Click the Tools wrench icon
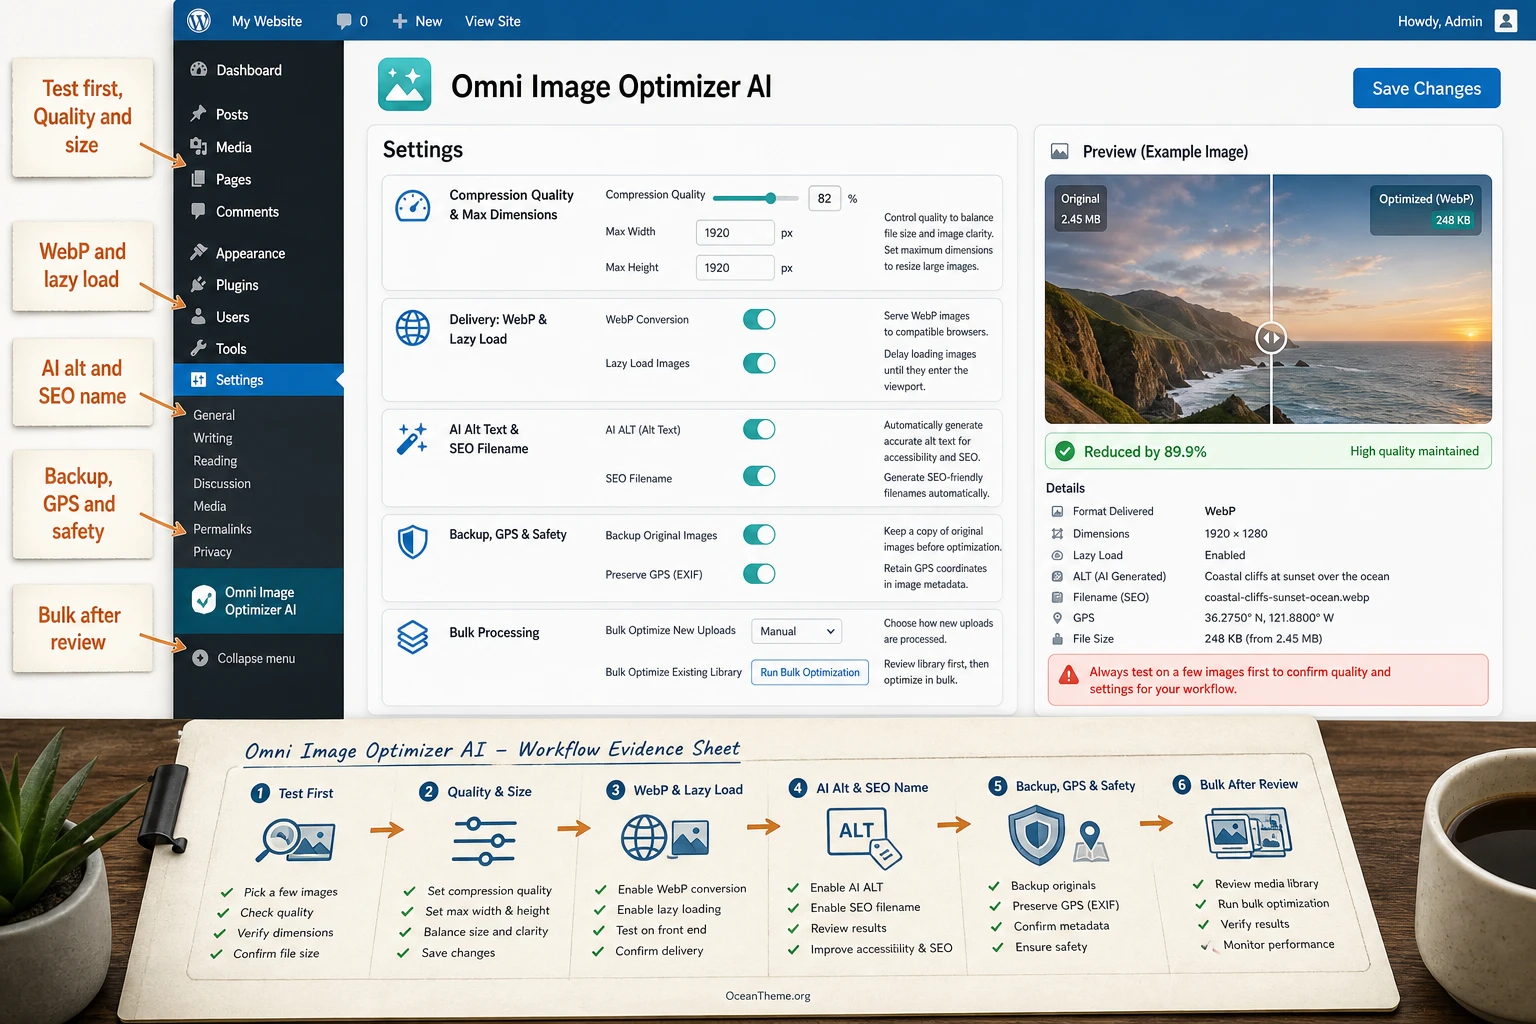 (198, 348)
